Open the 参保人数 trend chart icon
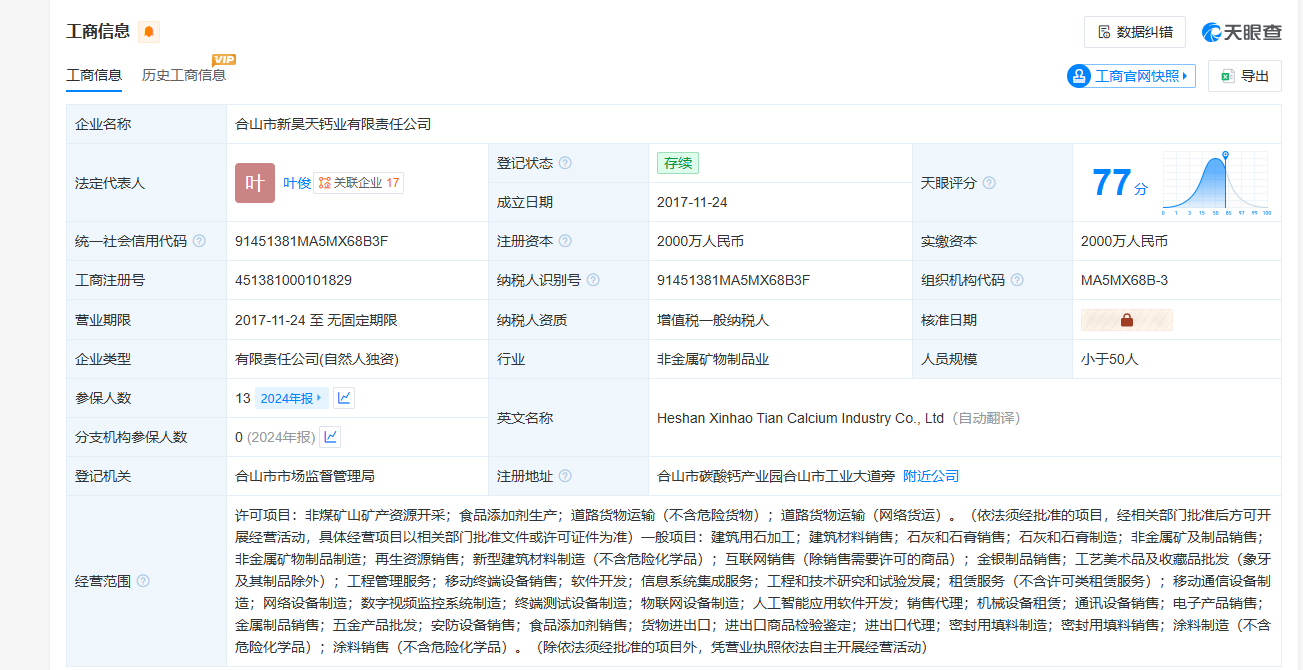The width and height of the screenshot is (1303, 670). pos(344,398)
